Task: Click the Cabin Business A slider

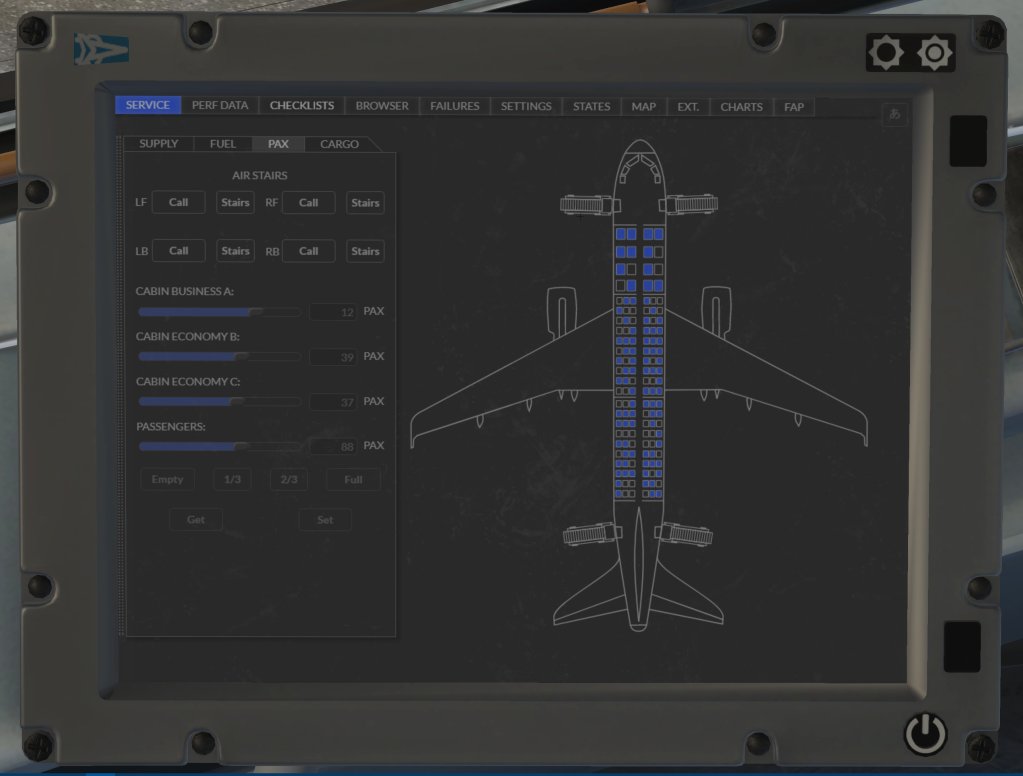Action: pyautogui.click(x=219, y=312)
